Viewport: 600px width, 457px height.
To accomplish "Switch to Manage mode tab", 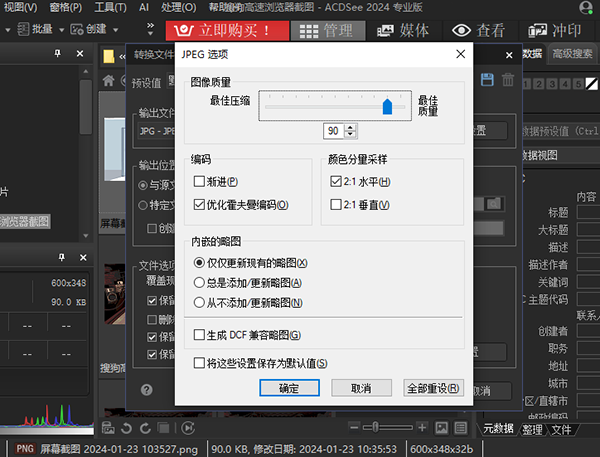I will coord(328,31).
